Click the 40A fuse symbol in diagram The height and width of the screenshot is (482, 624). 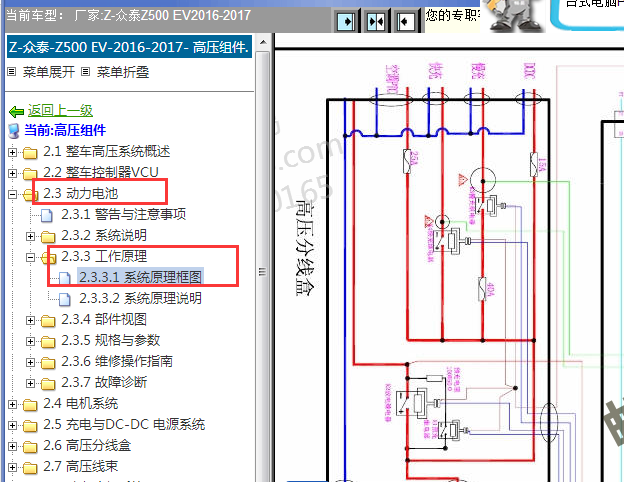coord(482,289)
